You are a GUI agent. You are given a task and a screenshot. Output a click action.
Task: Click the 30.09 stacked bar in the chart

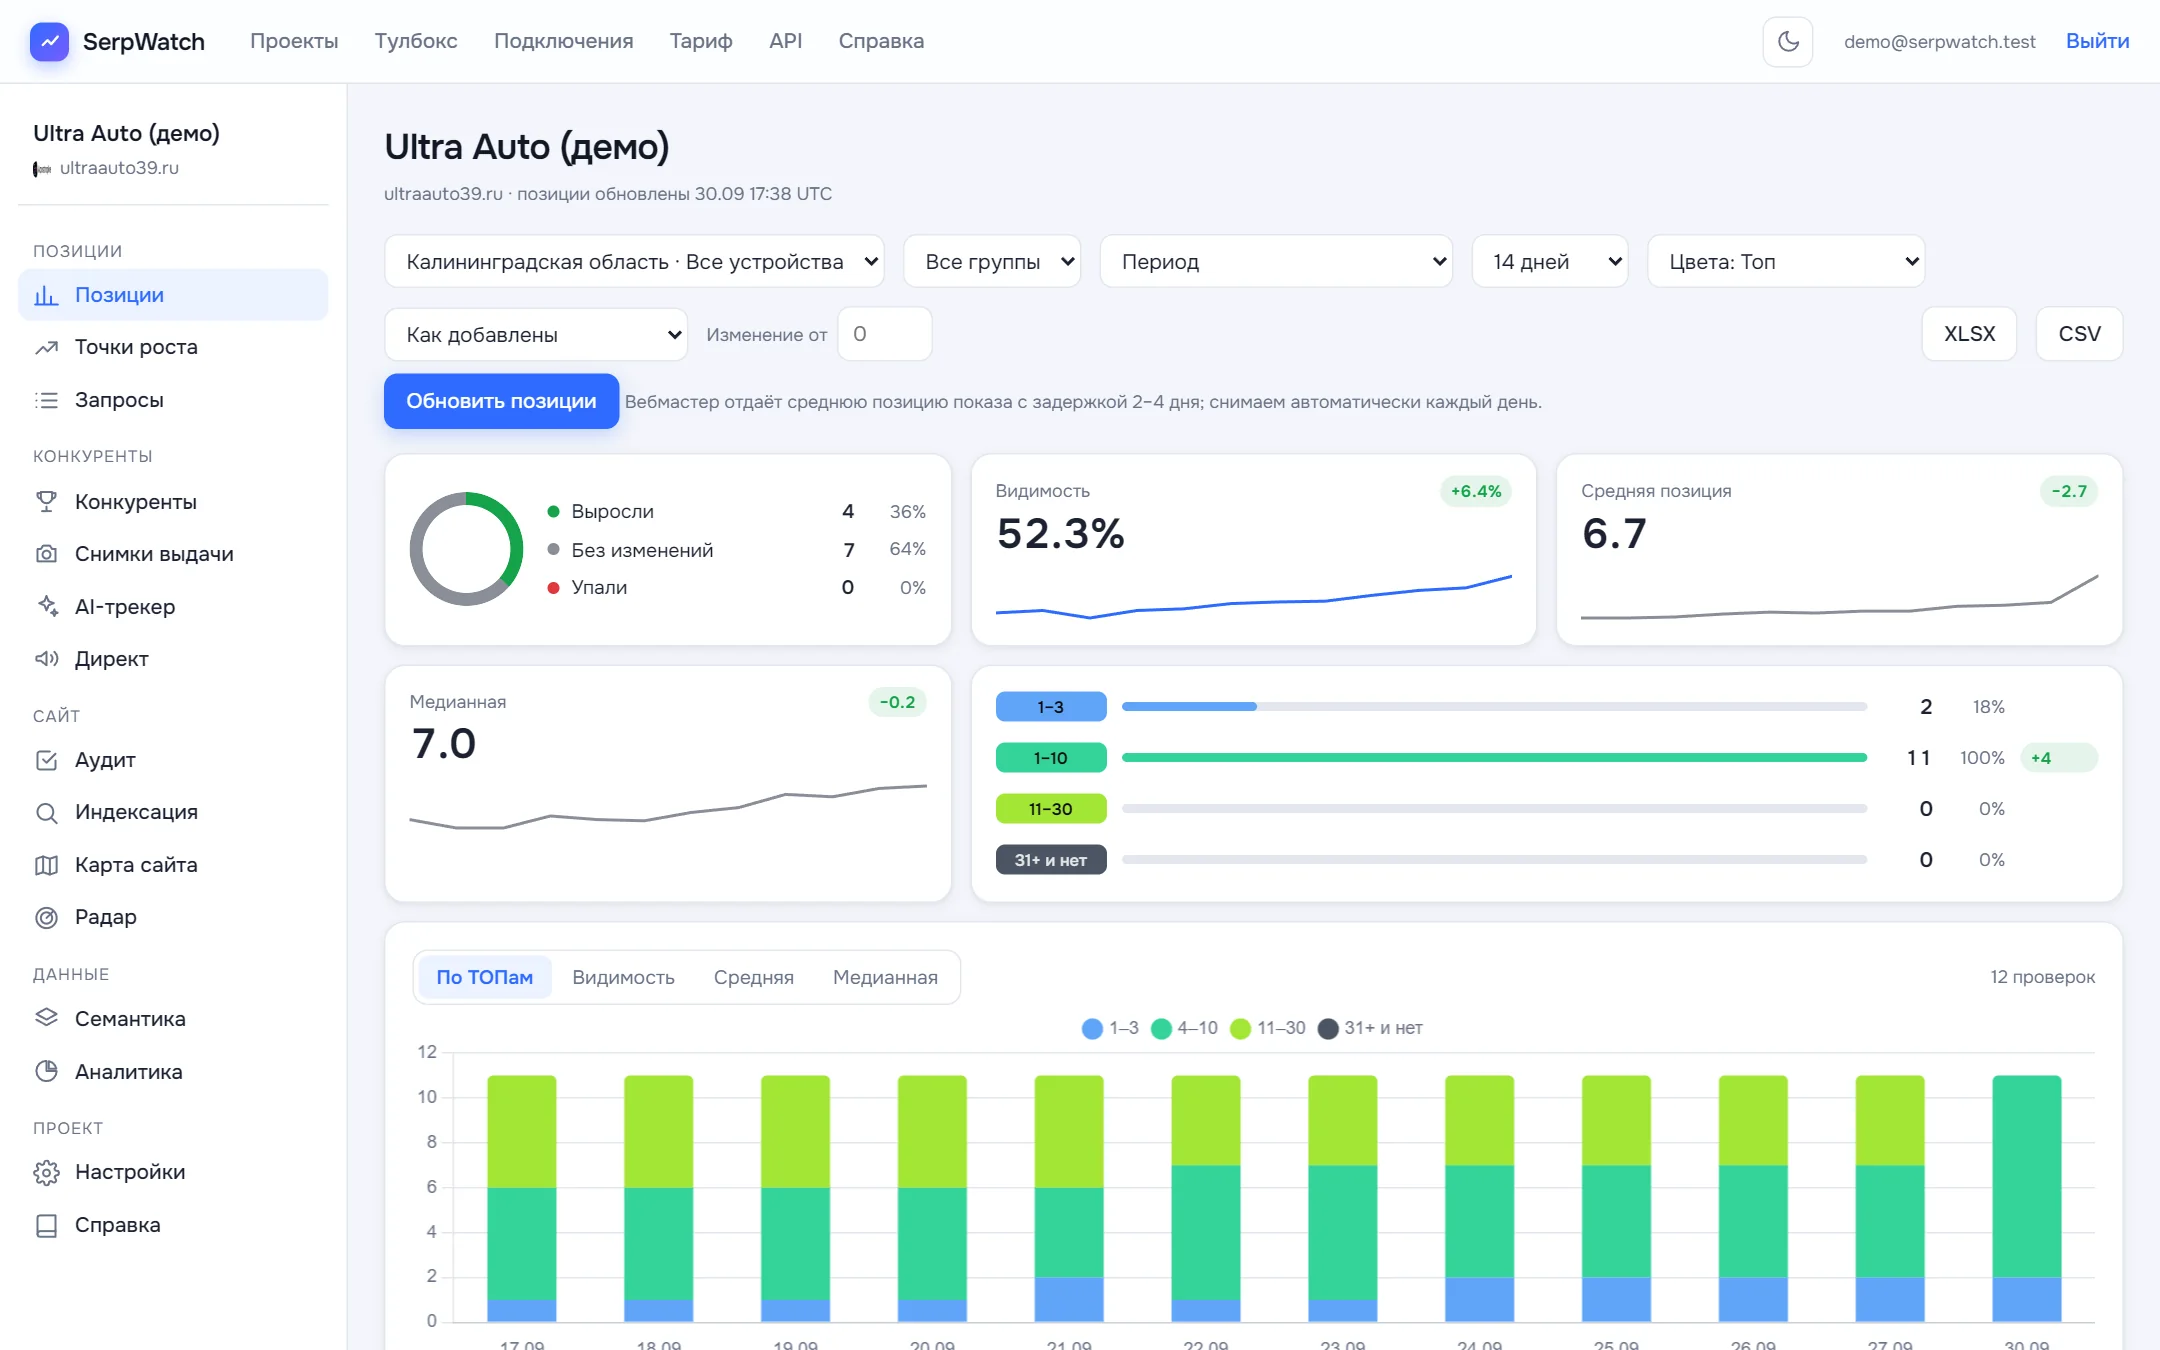(x=2026, y=1198)
